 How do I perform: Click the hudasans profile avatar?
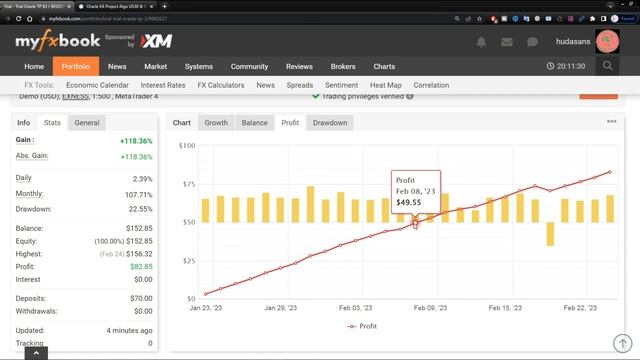pos(607,41)
